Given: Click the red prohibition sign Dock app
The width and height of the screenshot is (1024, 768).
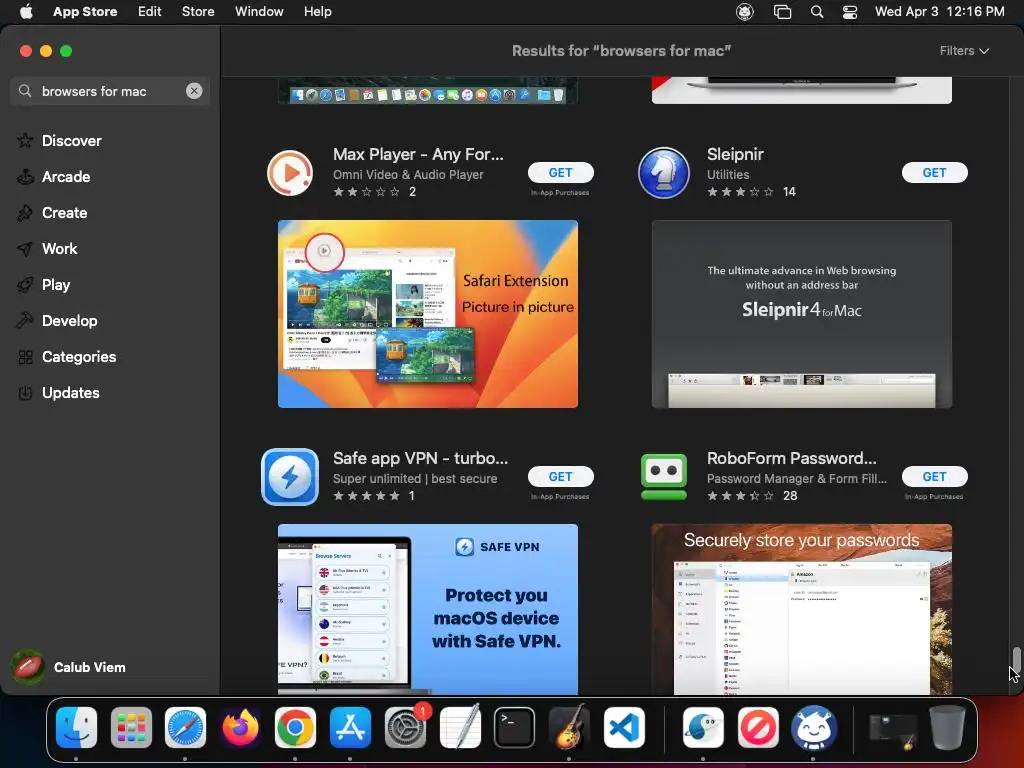Looking at the screenshot, I should [758, 728].
